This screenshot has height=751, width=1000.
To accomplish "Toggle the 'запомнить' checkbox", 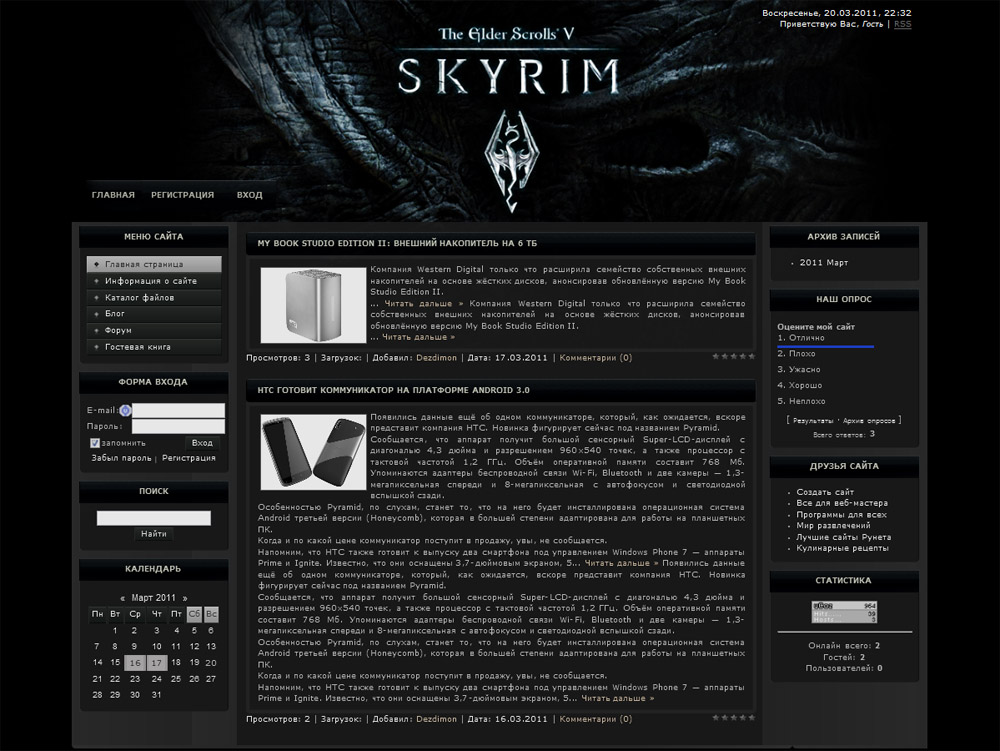I will pyautogui.click(x=95, y=443).
